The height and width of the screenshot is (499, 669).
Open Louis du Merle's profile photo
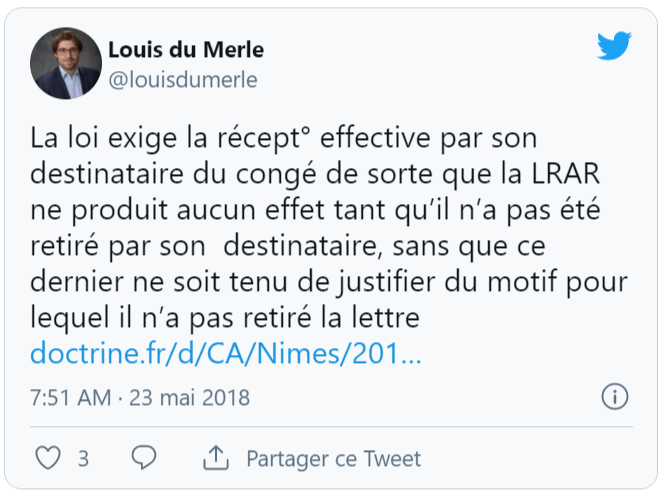(66, 64)
